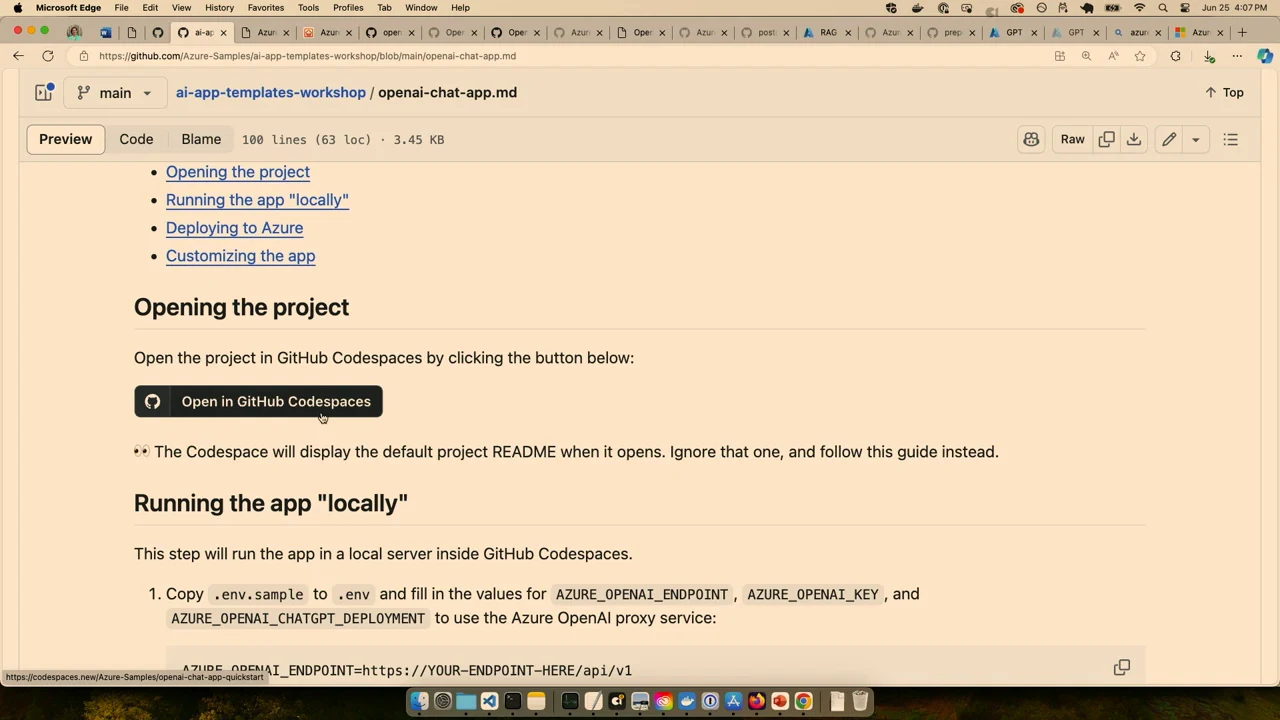Open the downloads icon in toolbar
1280x720 pixels.
[1208, 56]
